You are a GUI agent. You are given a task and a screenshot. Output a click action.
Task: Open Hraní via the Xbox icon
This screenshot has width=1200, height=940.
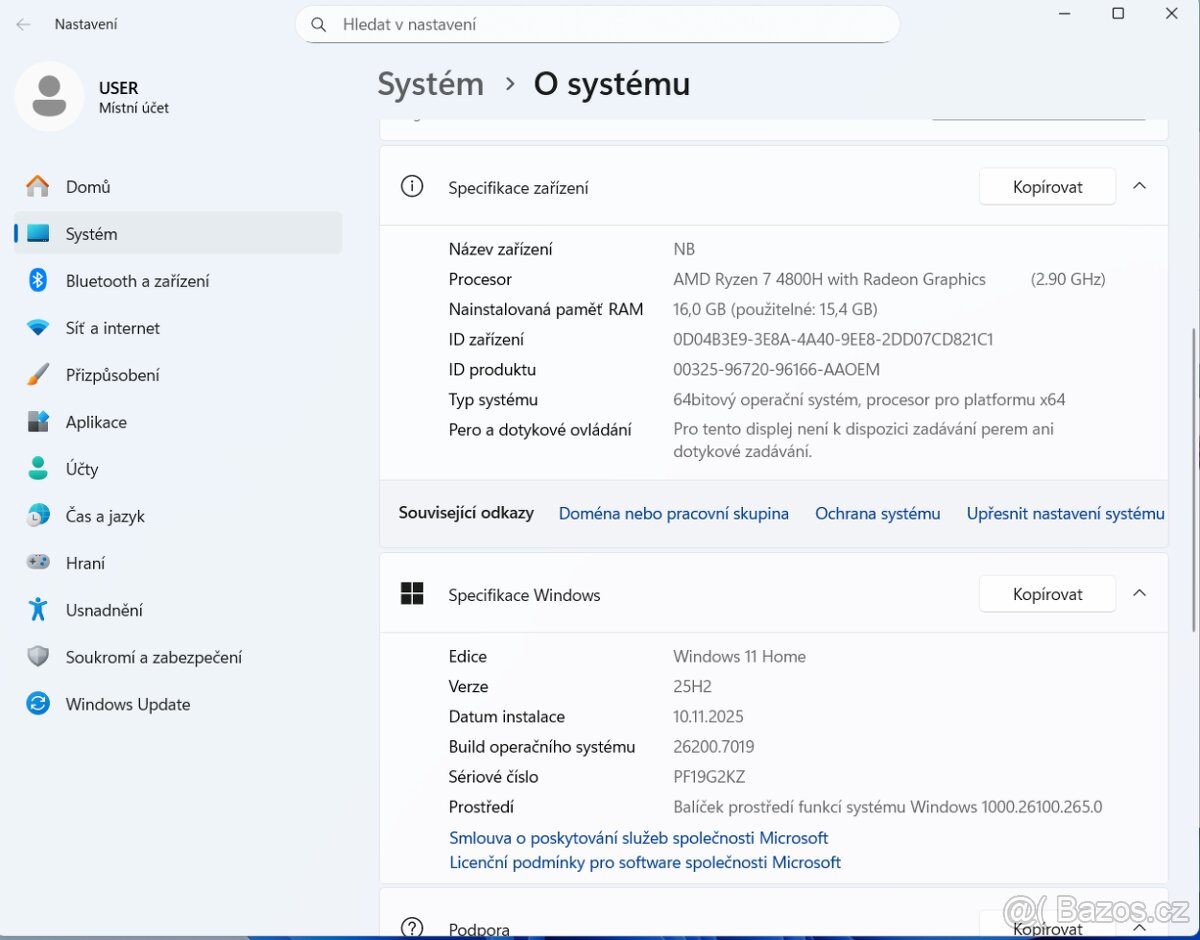point(37,563)
